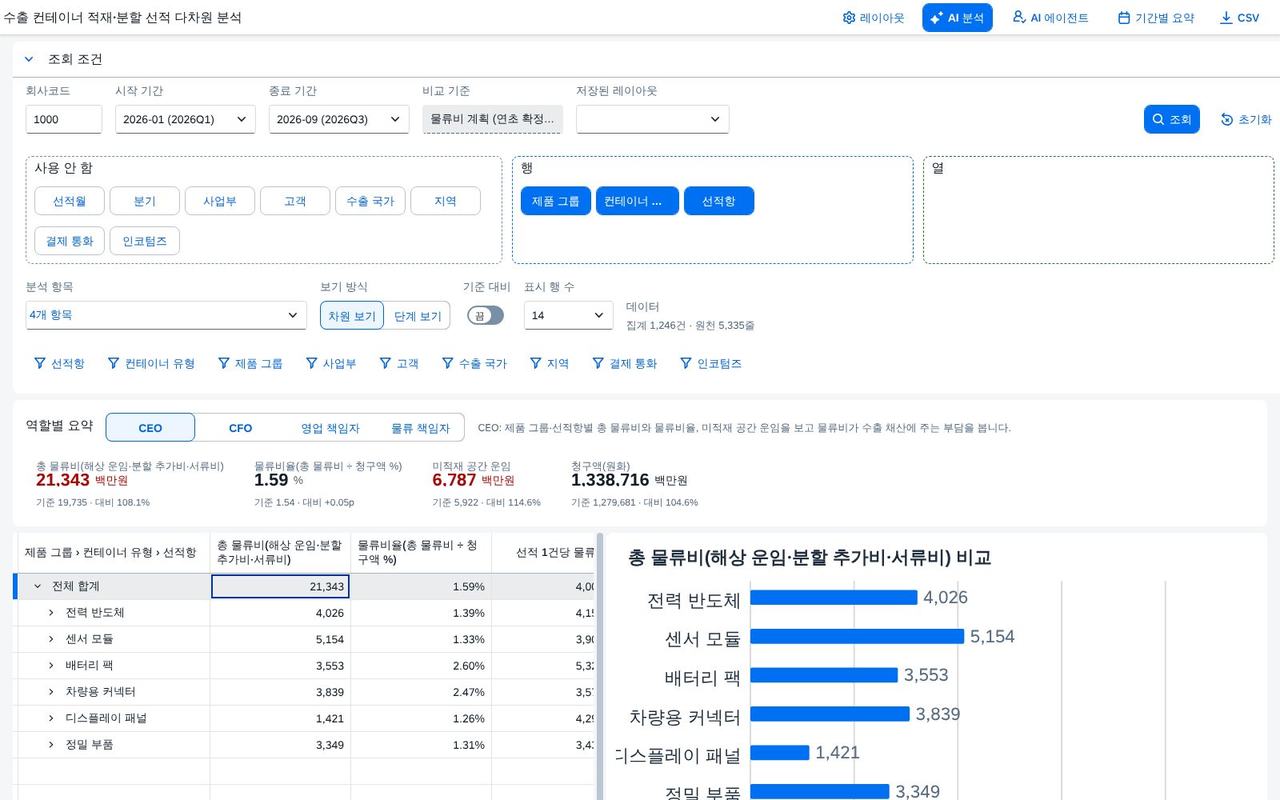1280x800 pixels.
Task: Expand the 전력 반도체 row
Action: pos(51,612)
